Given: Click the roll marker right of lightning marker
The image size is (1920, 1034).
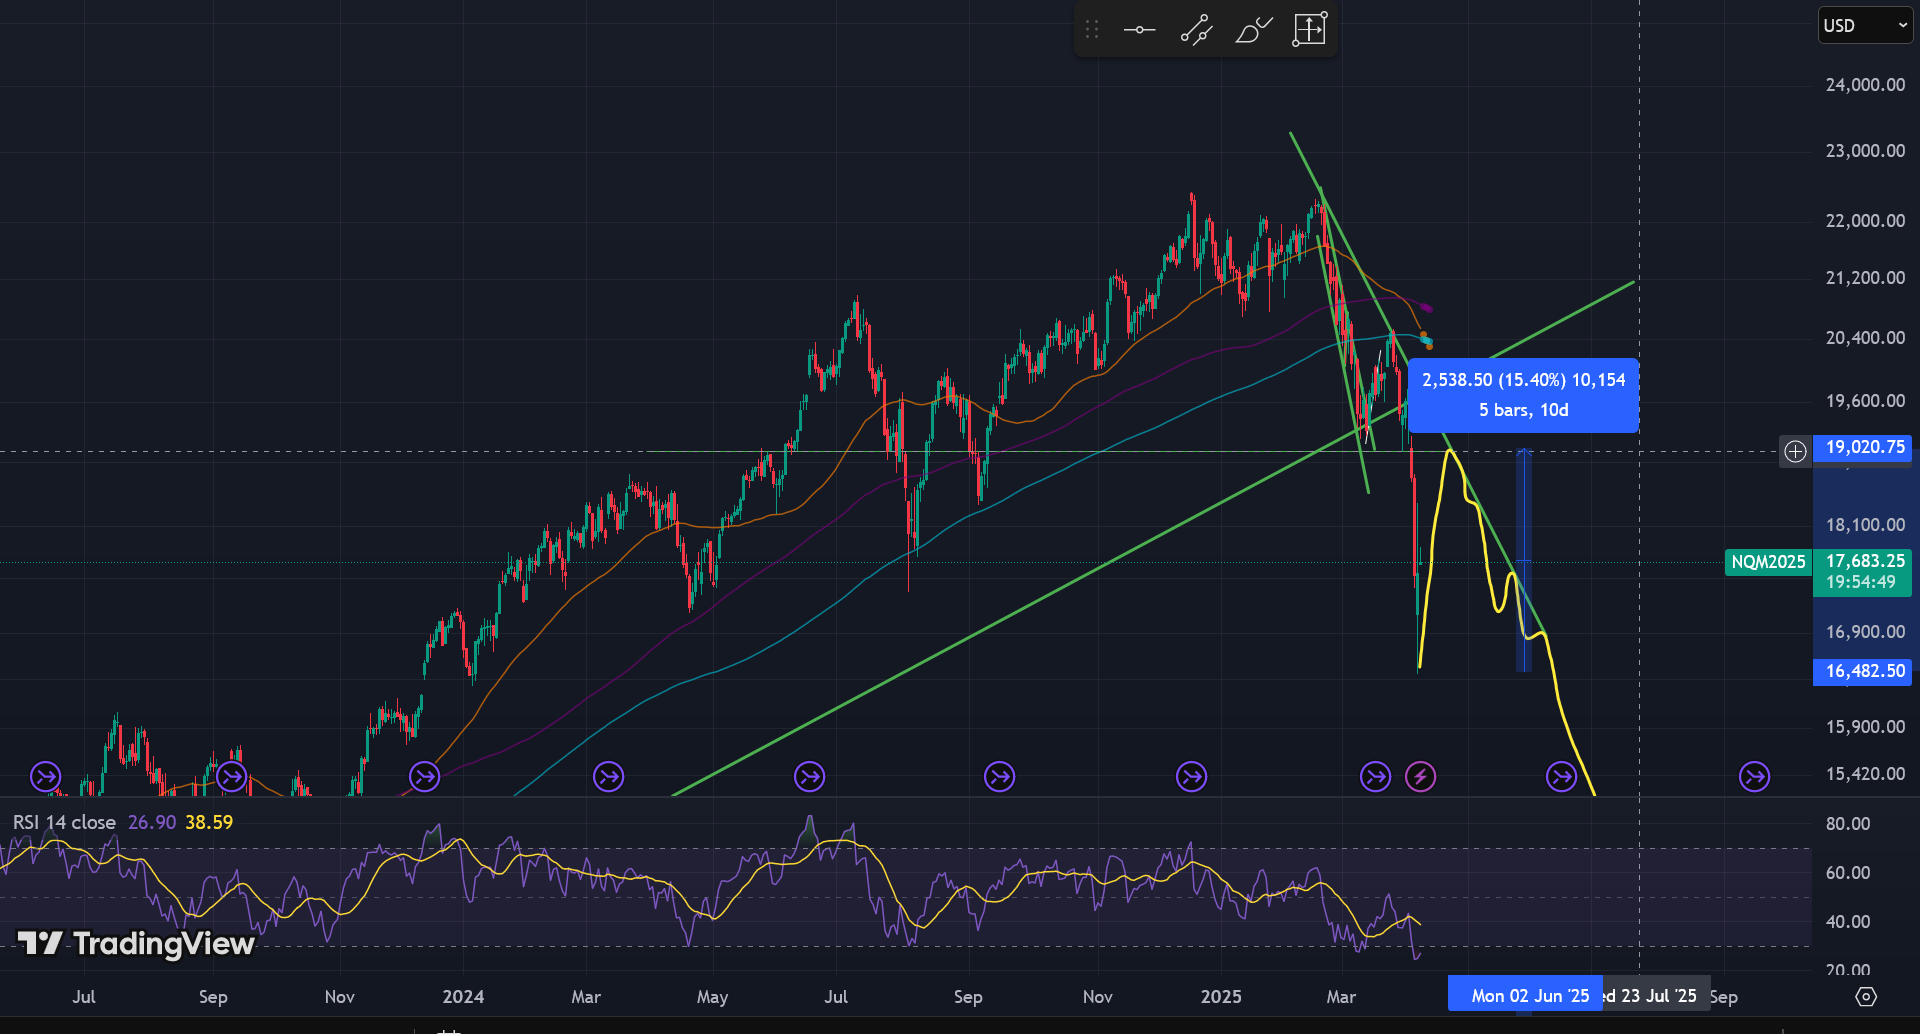Looking at the screenshot, I should [1561, 776].
